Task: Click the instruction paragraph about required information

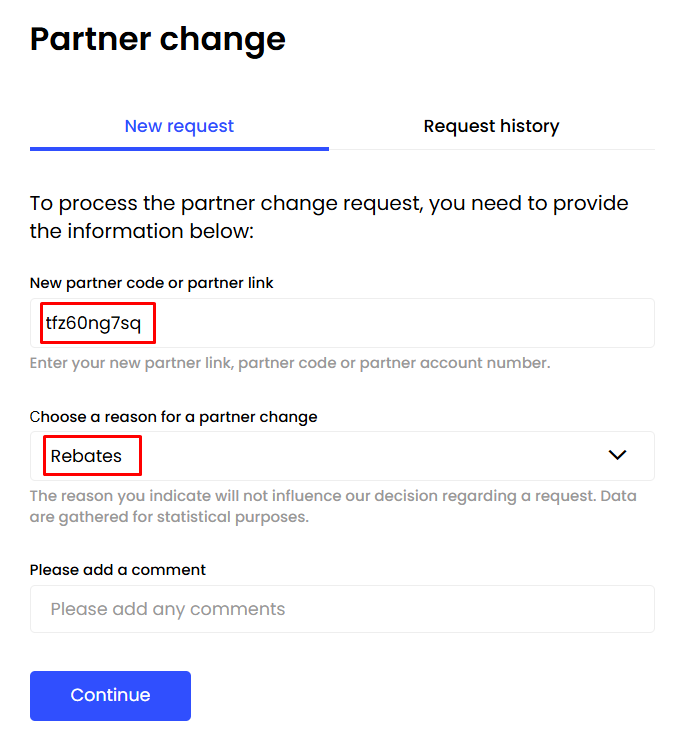Action: [329, 217]
